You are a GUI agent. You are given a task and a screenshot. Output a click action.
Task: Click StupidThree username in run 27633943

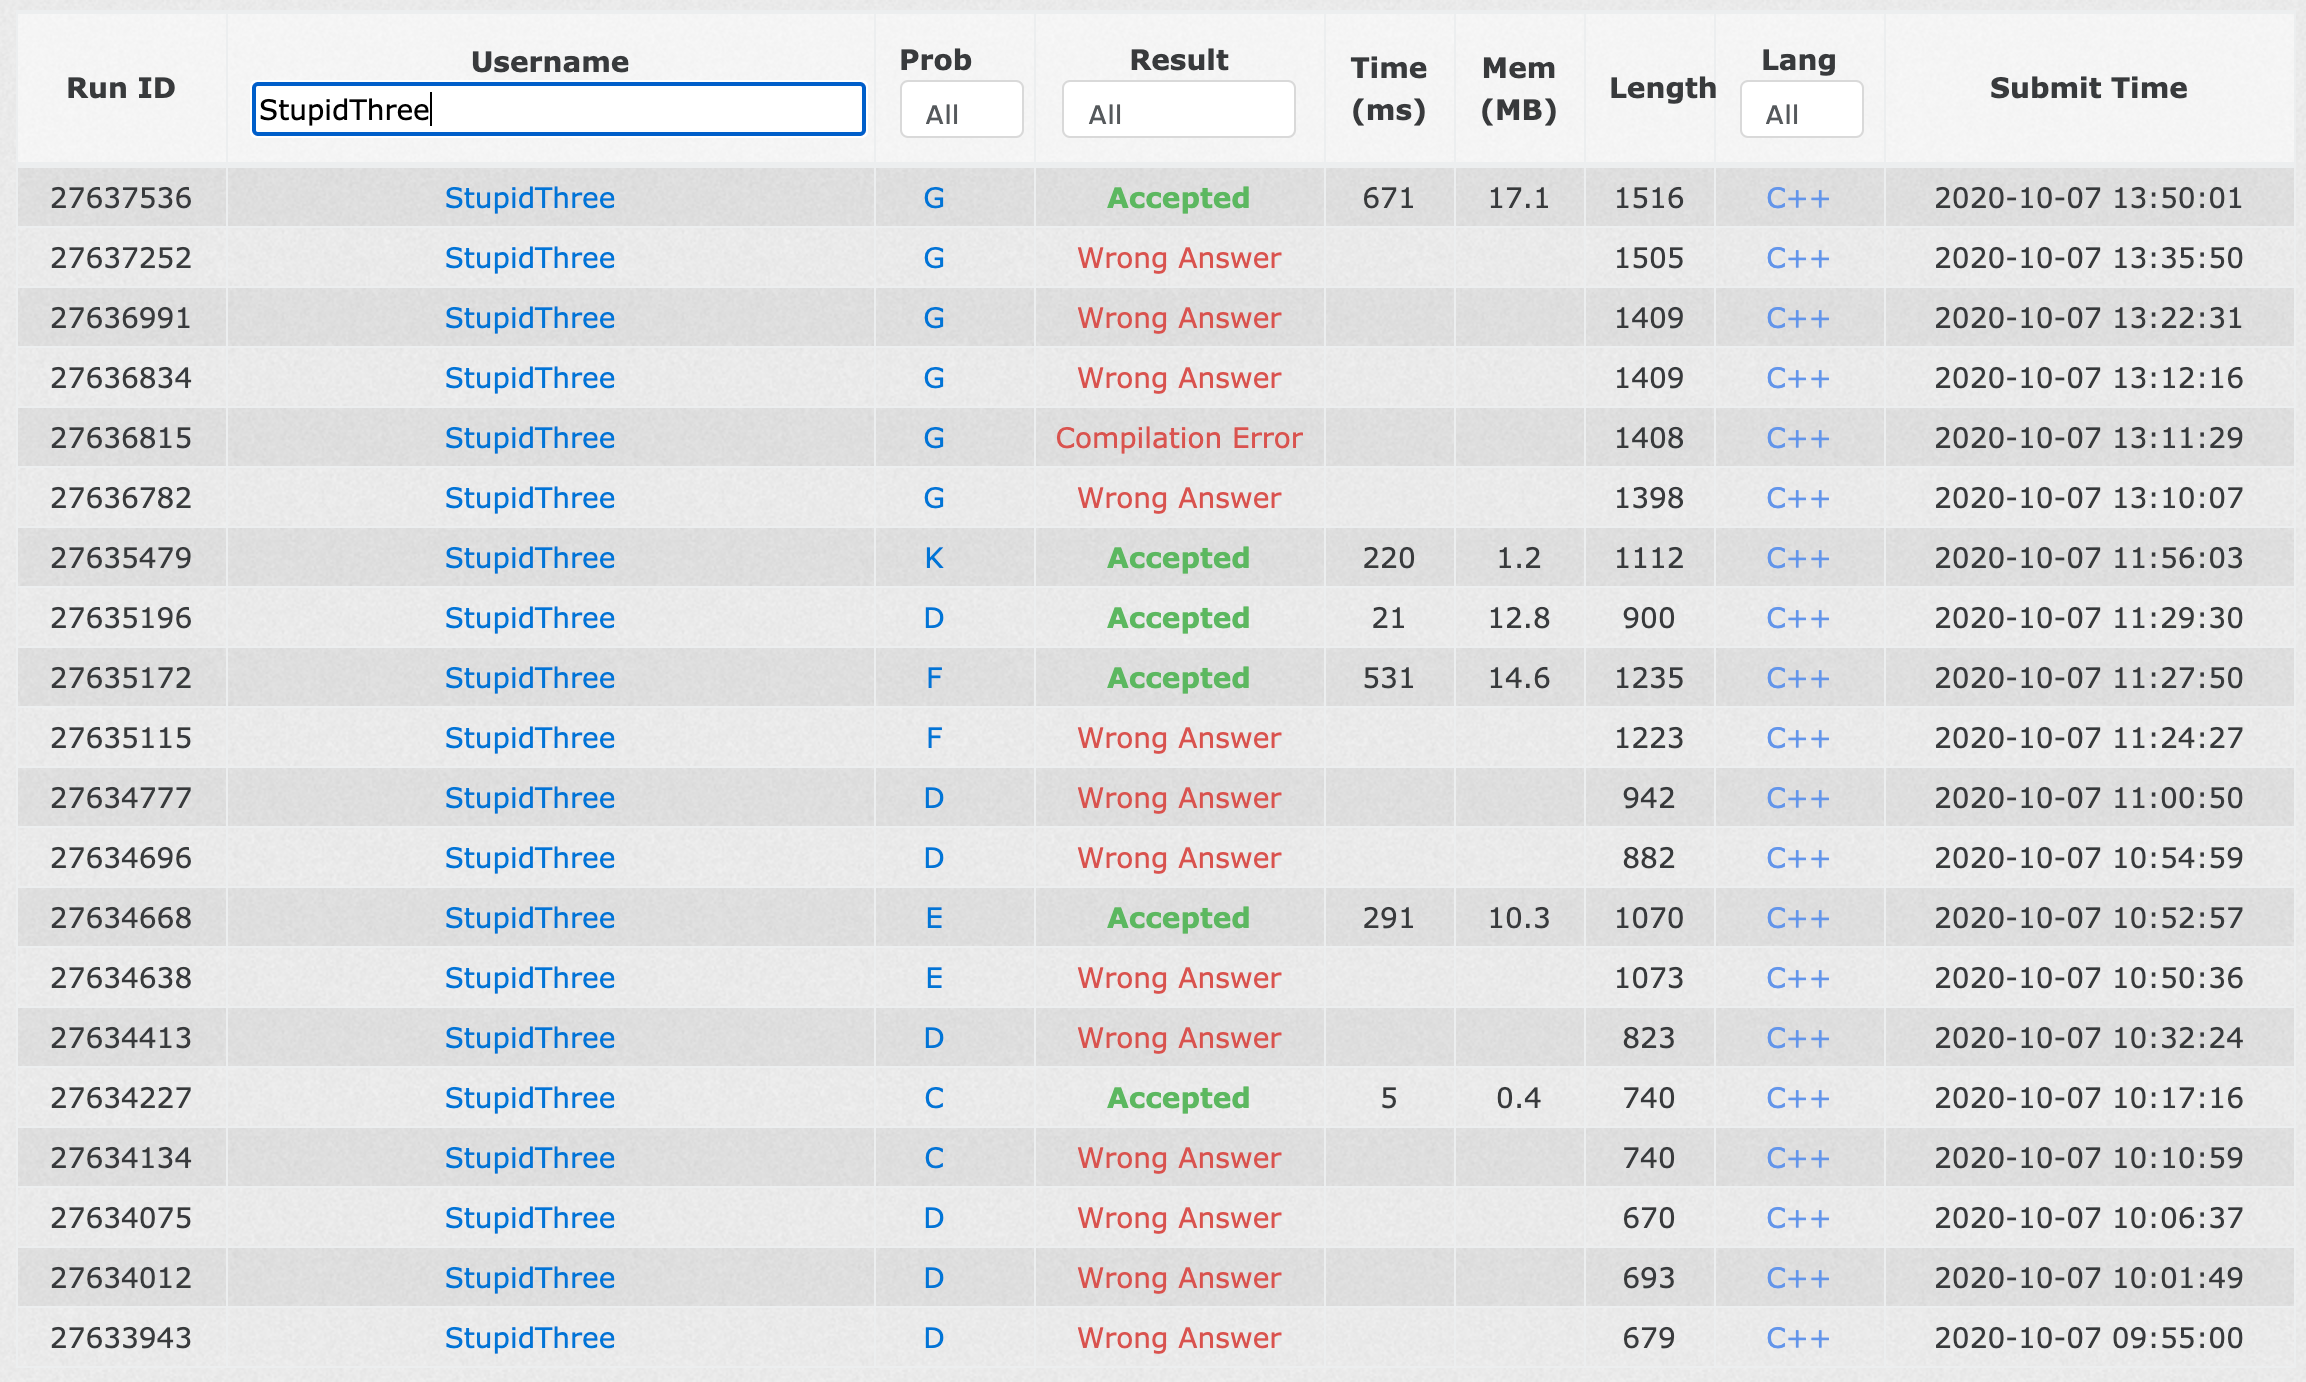click(x=529, y=1338)
